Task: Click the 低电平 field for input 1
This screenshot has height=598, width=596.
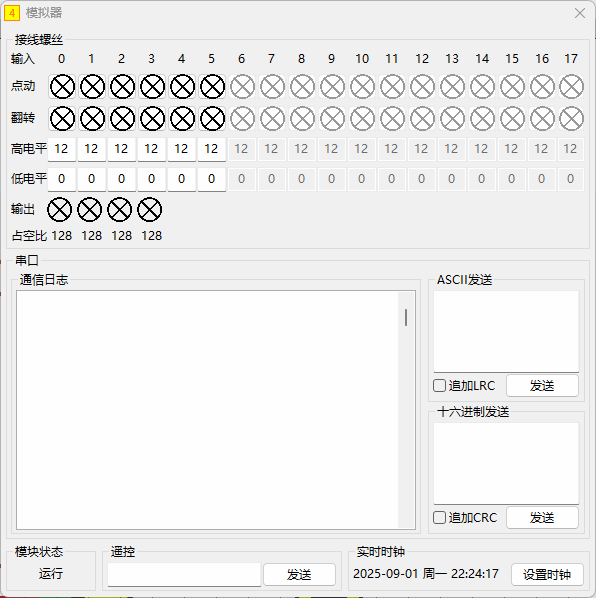Action: click(92, 179)
